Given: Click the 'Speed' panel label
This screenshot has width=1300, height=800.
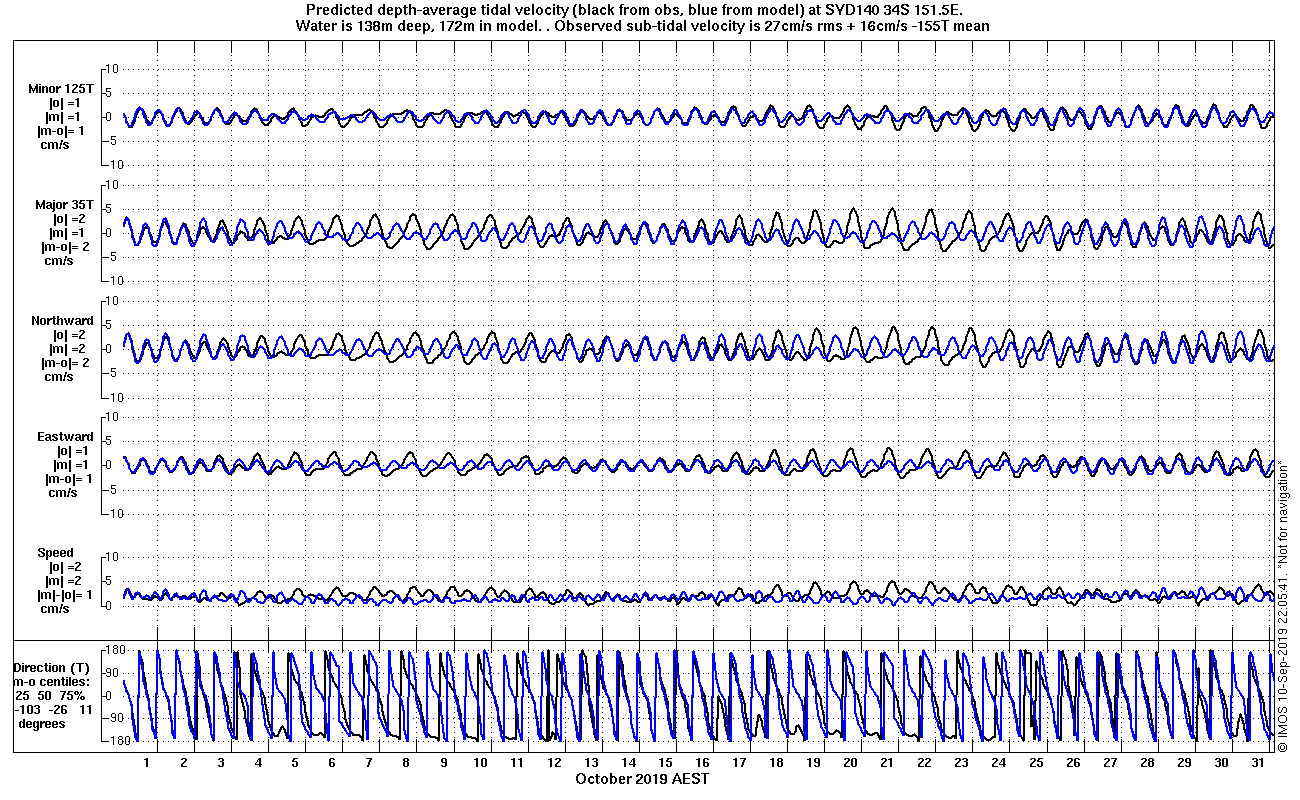Looking at the screenshot, I should pyautogui.click(x=55, y=553).
